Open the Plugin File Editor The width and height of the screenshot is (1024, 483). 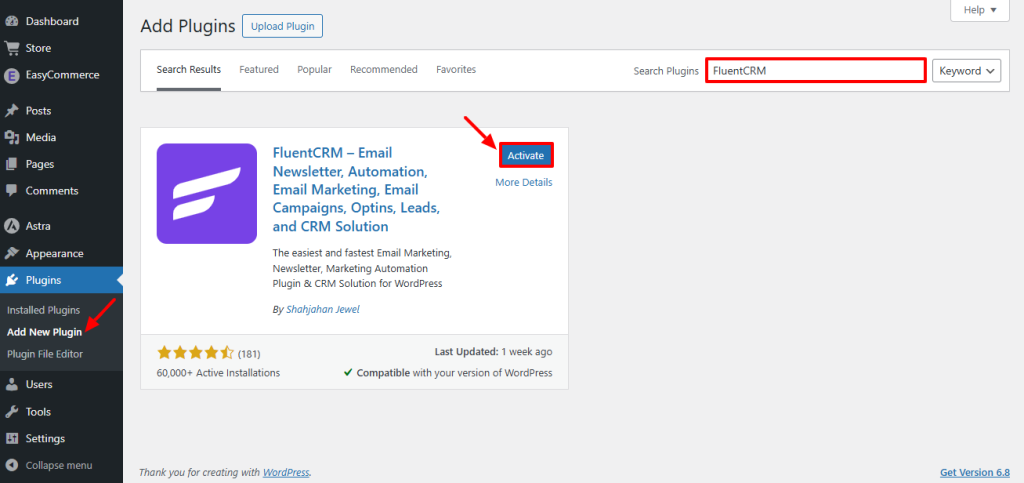[x=45, y=354]
